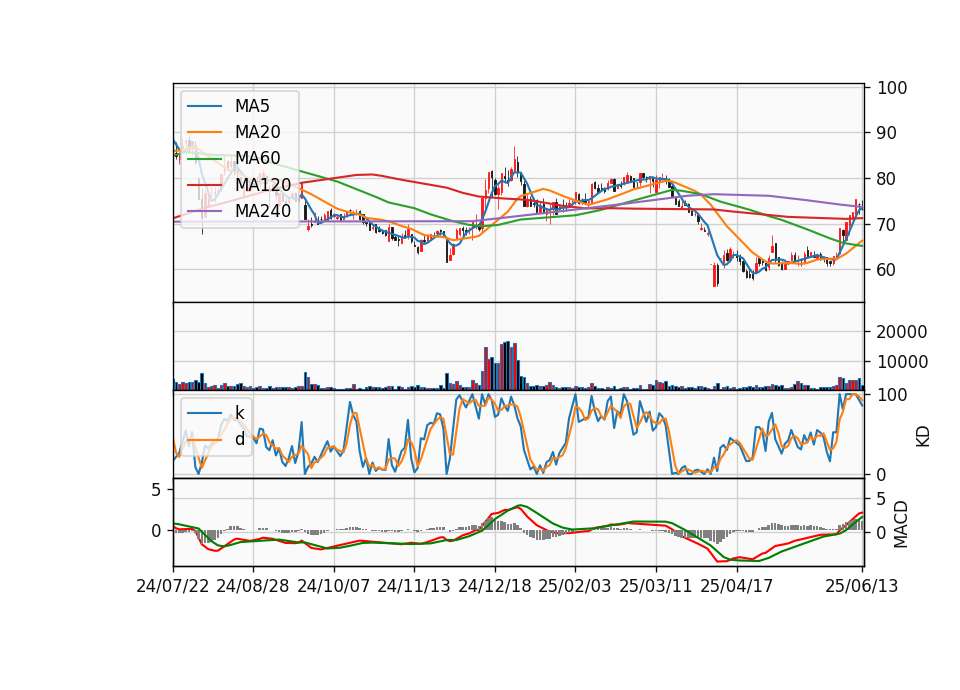Click the MA120 legend label

point(263,184)
